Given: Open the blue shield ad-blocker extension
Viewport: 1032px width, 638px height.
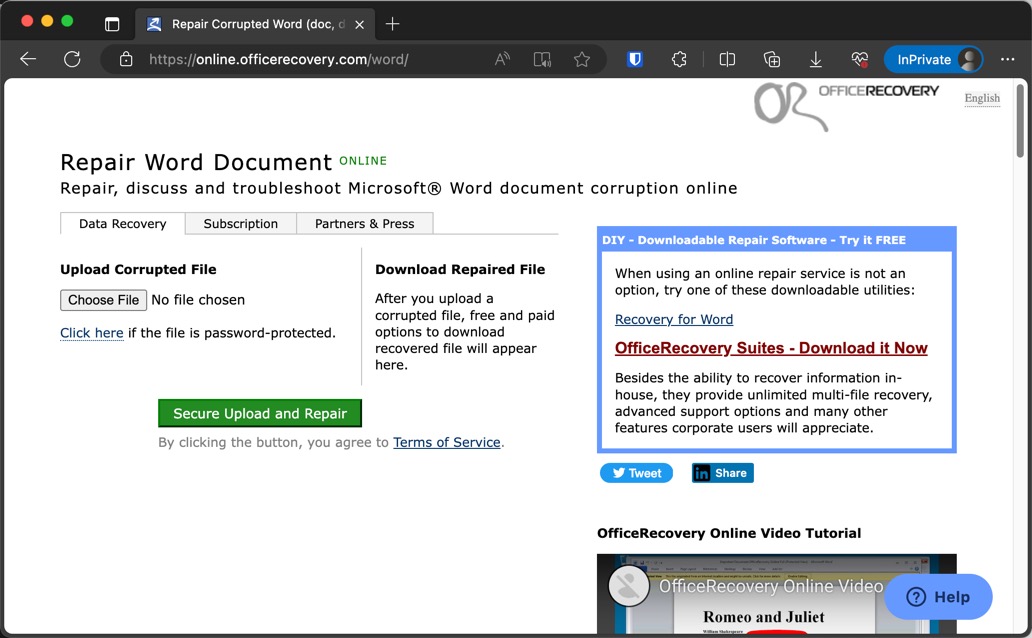Looking at the screenshot, I should (x=634, y=59).
